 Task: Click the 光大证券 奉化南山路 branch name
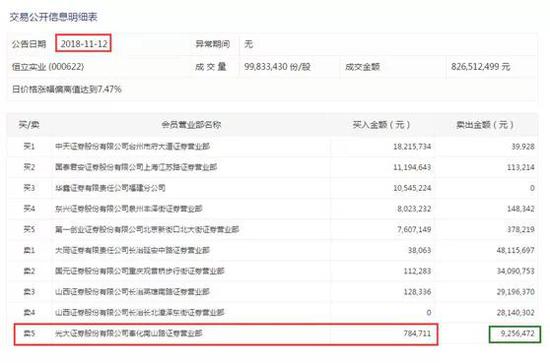(x=129, y=333)
